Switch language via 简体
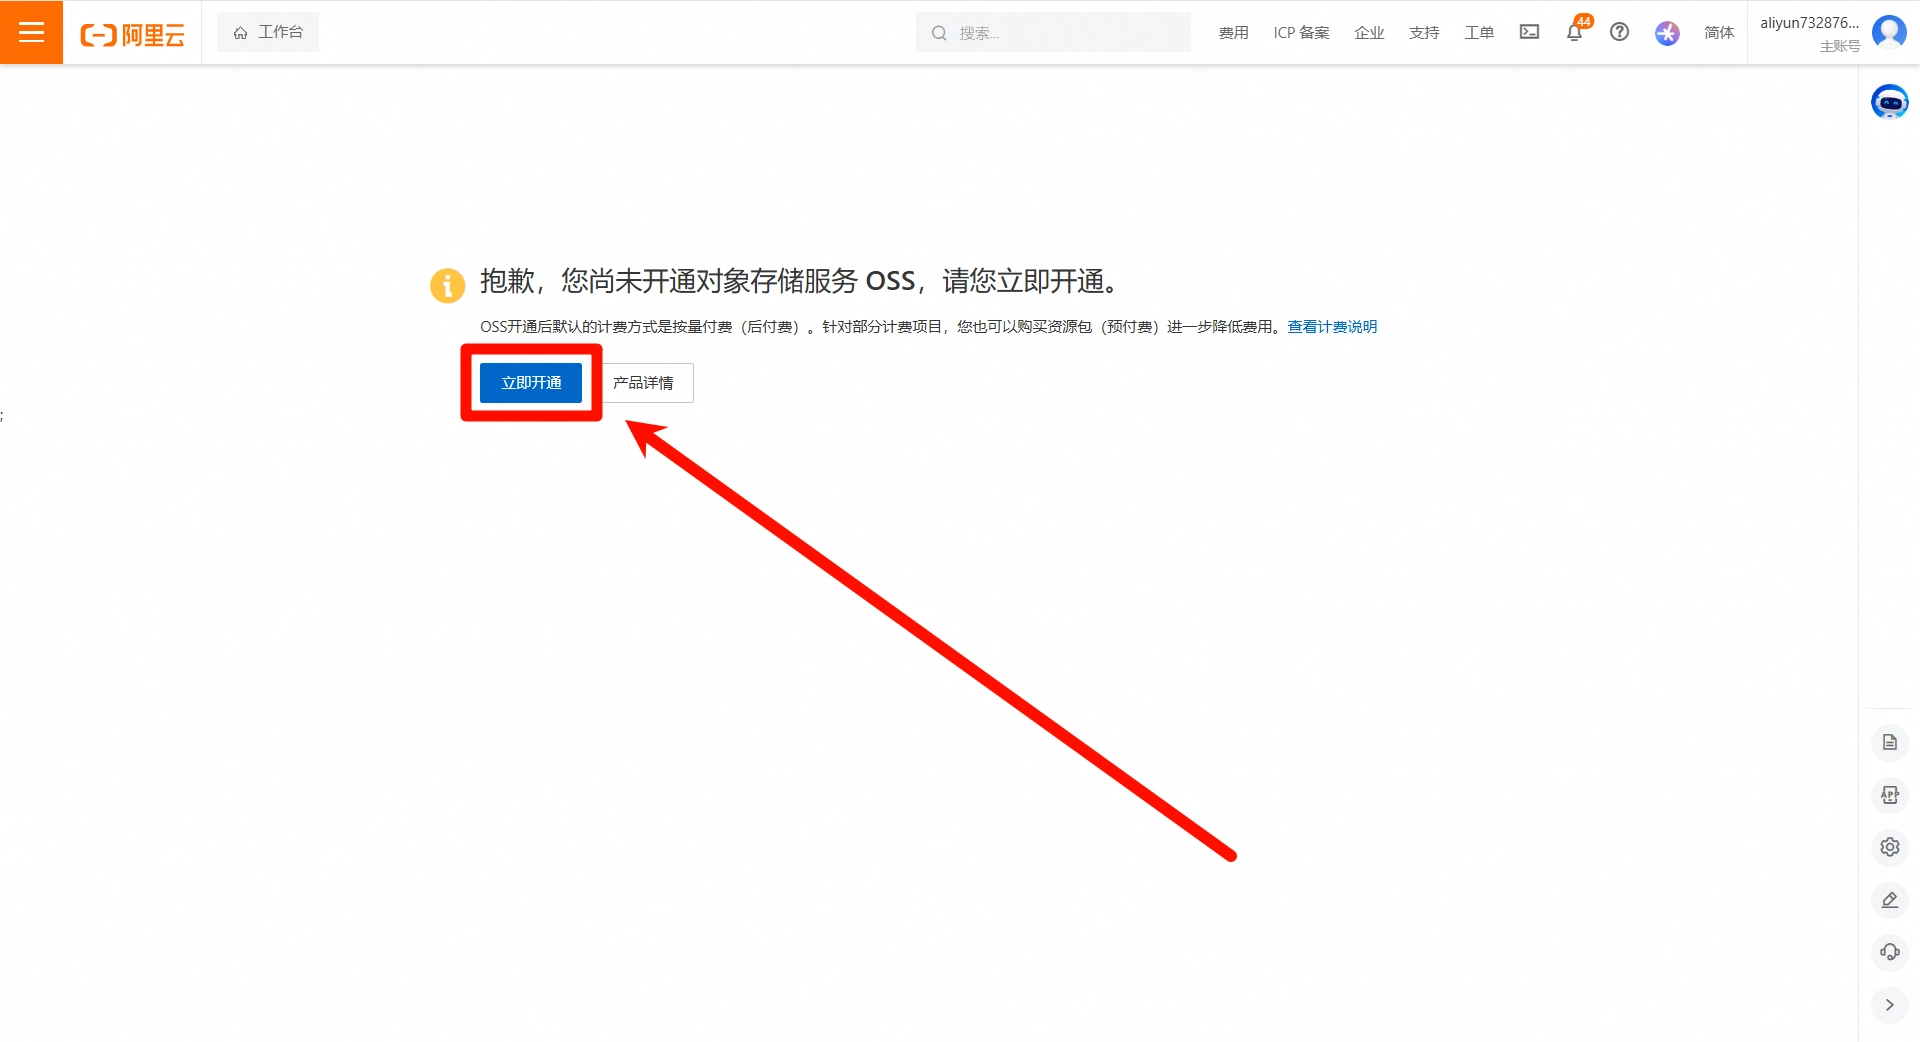The image size is (1920, 1042). pos(1719,33)
